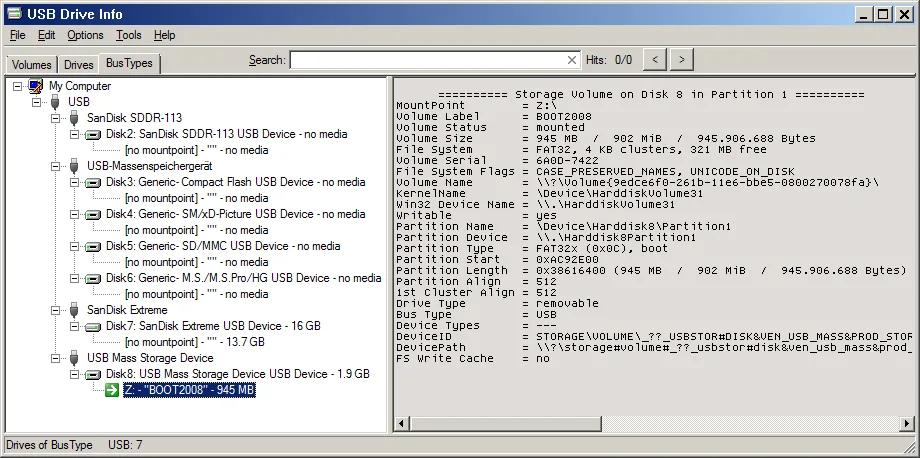The height and width of the screenshot is (458, 920).
Task: Click the FS Write Cache line
Action: click(473, 359)
